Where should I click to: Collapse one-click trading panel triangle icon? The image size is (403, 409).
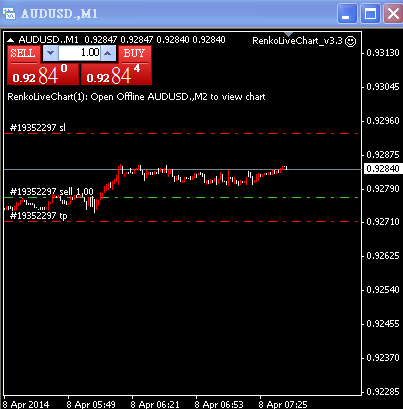click(11, 40)
